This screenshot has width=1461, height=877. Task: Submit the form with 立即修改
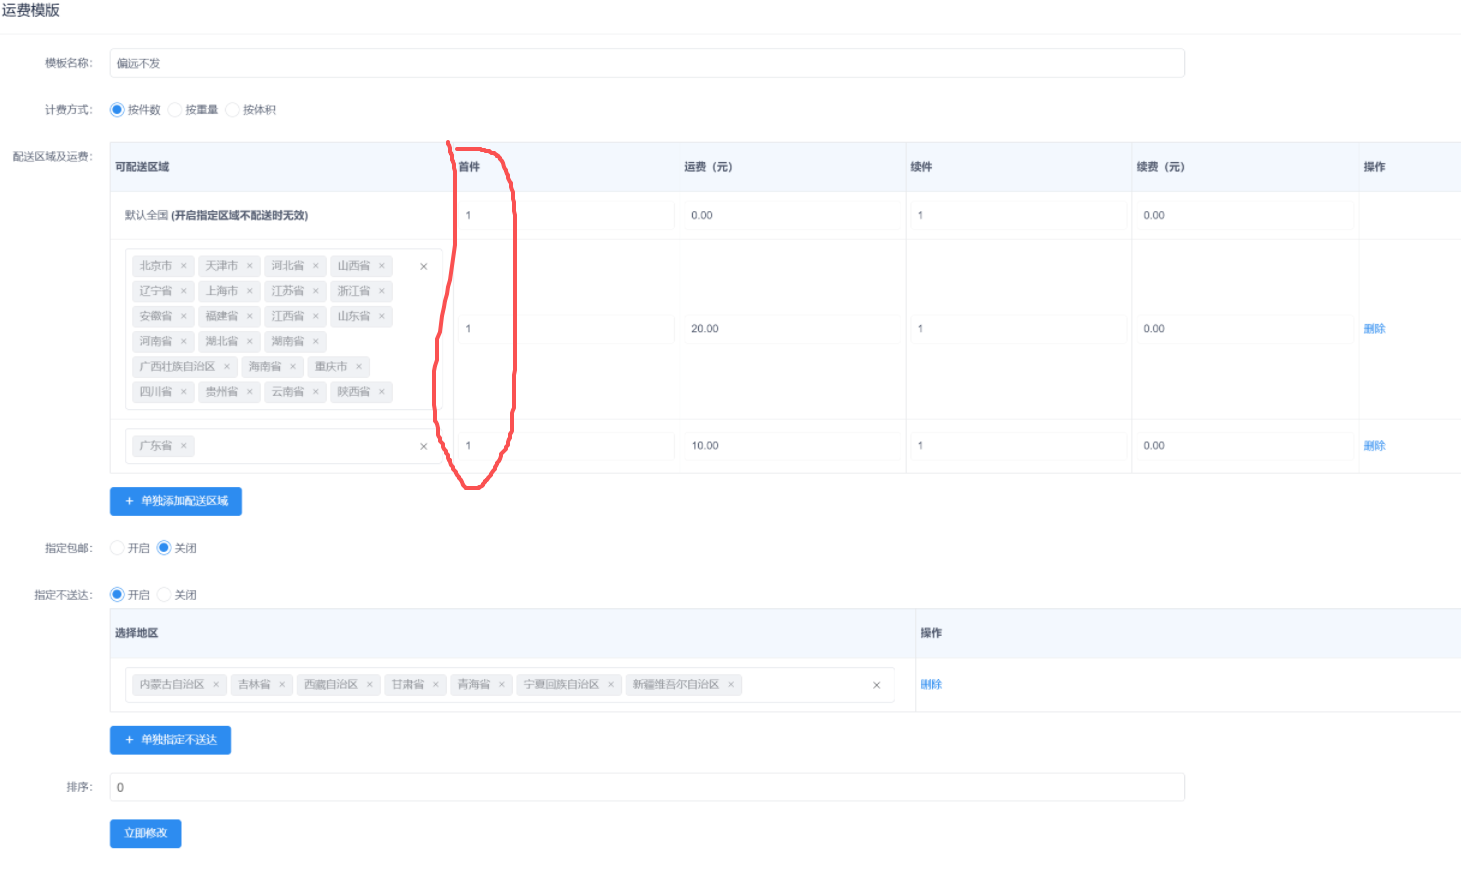click(145, 833)
